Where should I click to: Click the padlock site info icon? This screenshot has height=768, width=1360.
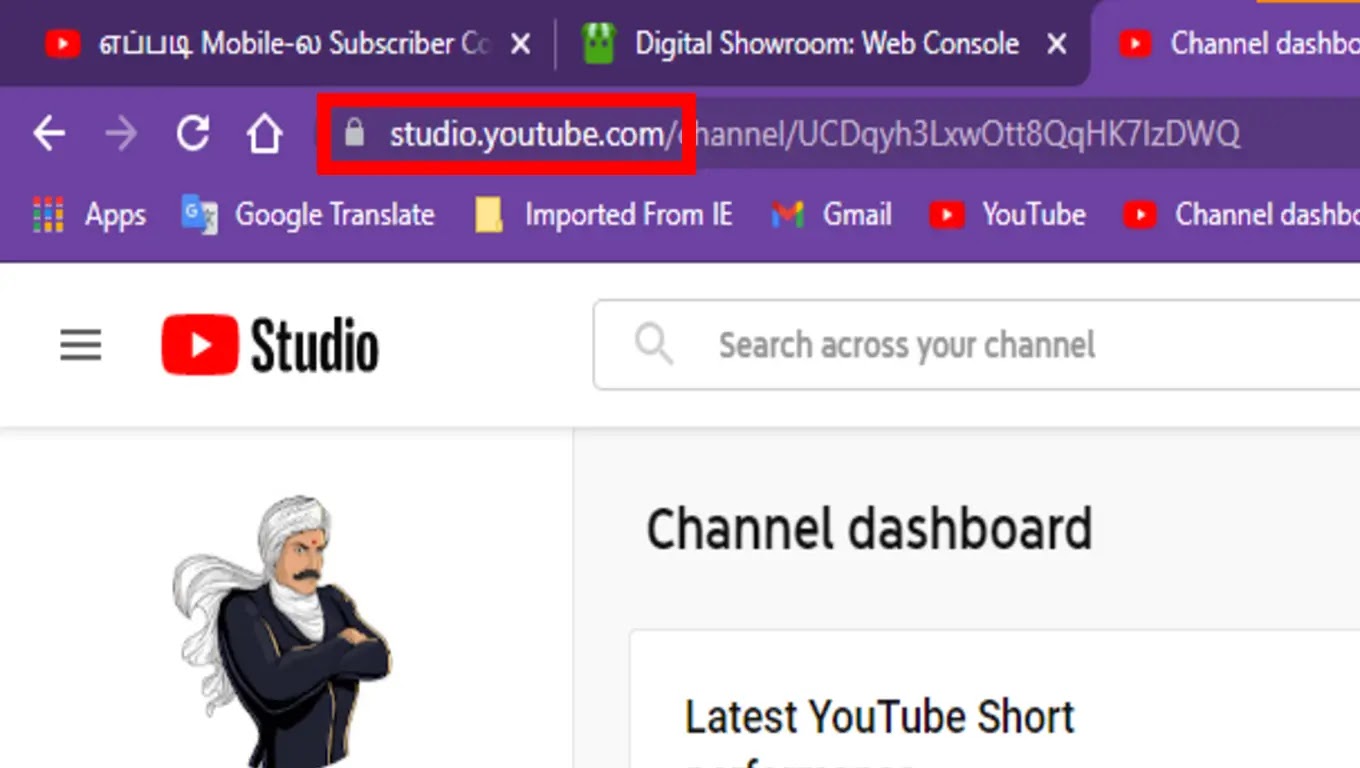[x=353, y=133]
